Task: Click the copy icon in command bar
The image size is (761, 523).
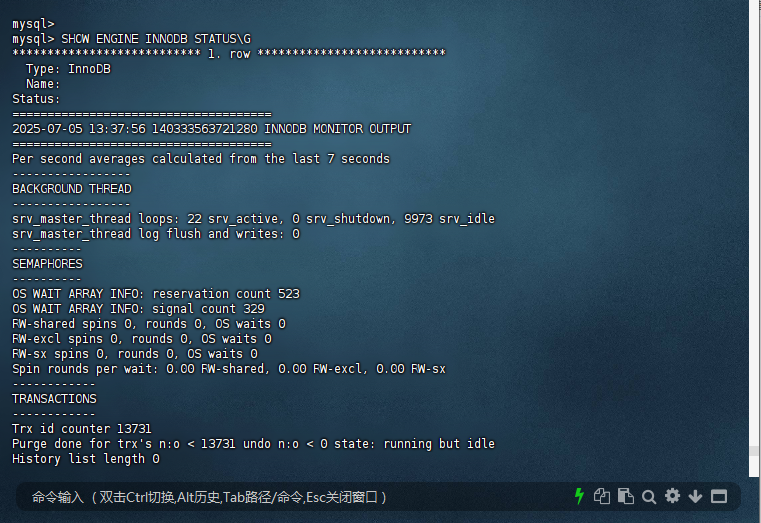Action: click(602, 496)
